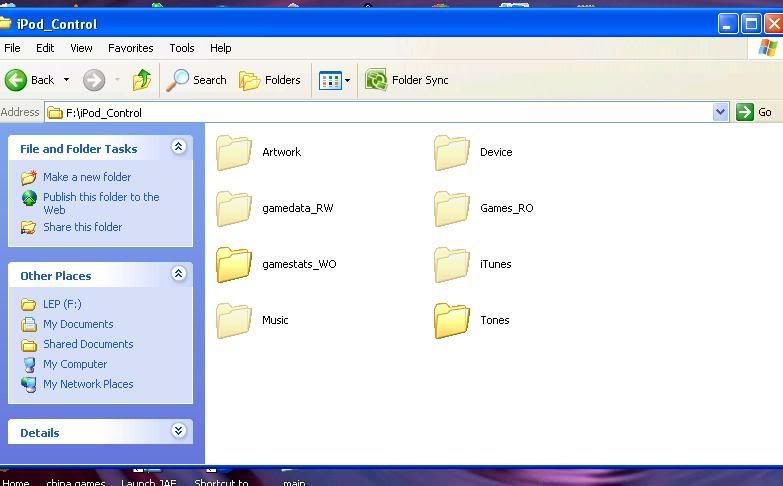Expand the Details panel
Screen dimensions: 783x486
(x=179, y=432)
